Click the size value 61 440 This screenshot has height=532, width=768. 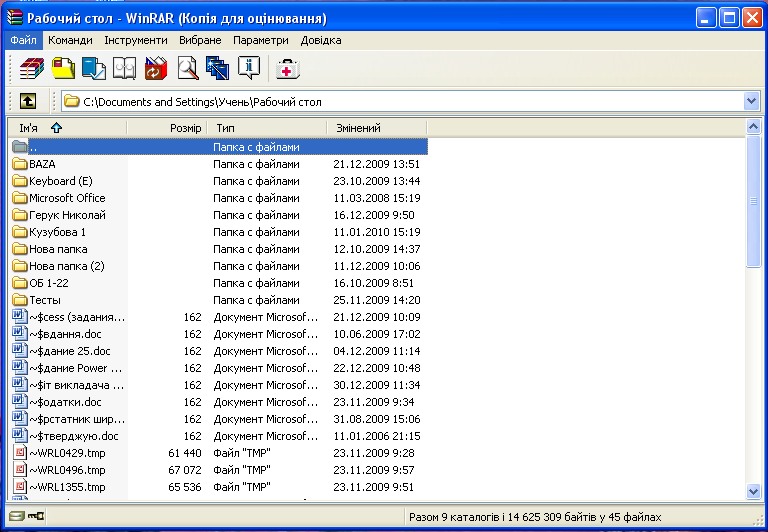click(185, 453)
